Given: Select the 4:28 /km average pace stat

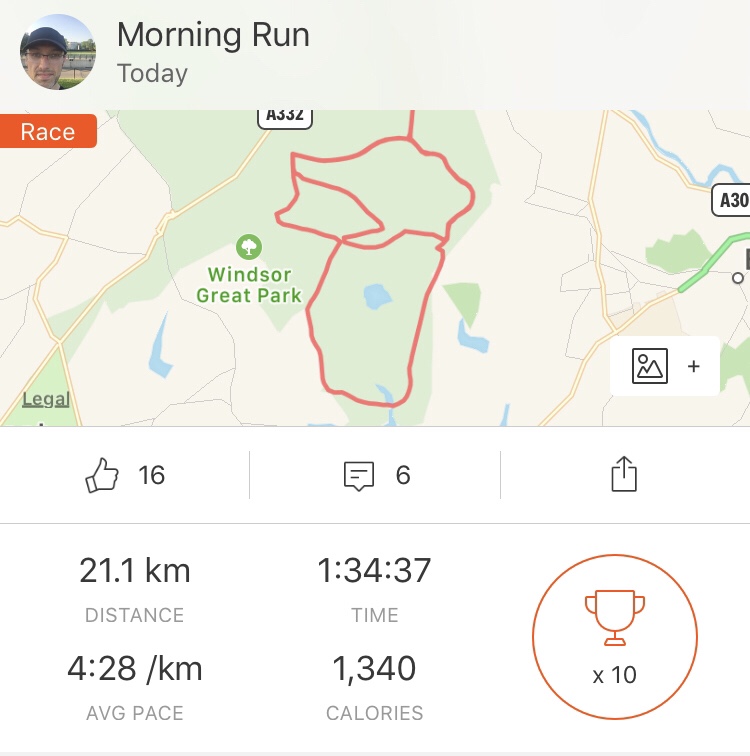Looking at the screenshot, I should point(134,669).
